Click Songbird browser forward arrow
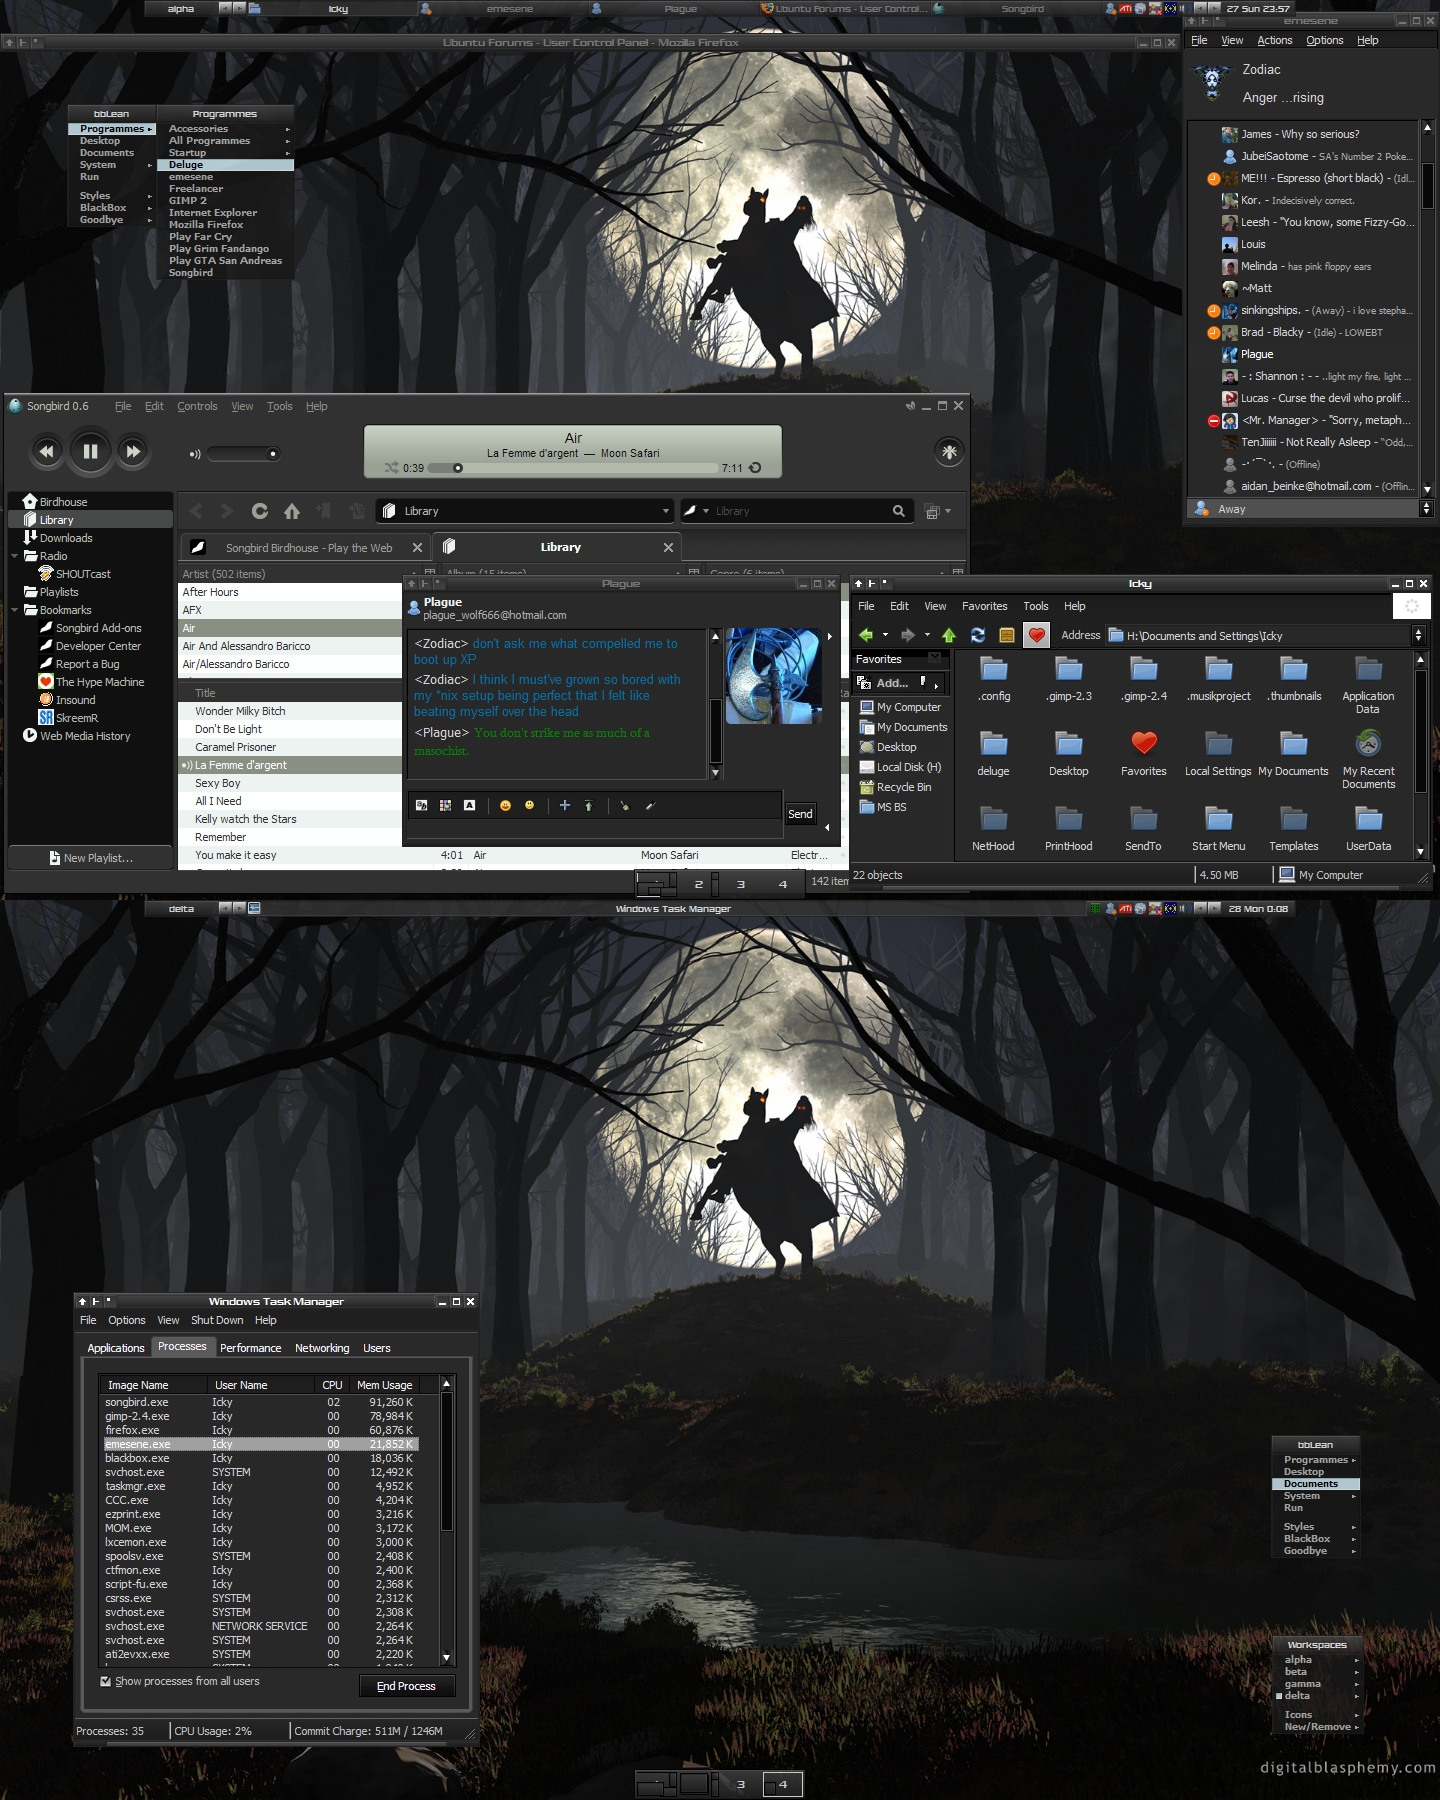 point(227,511)
